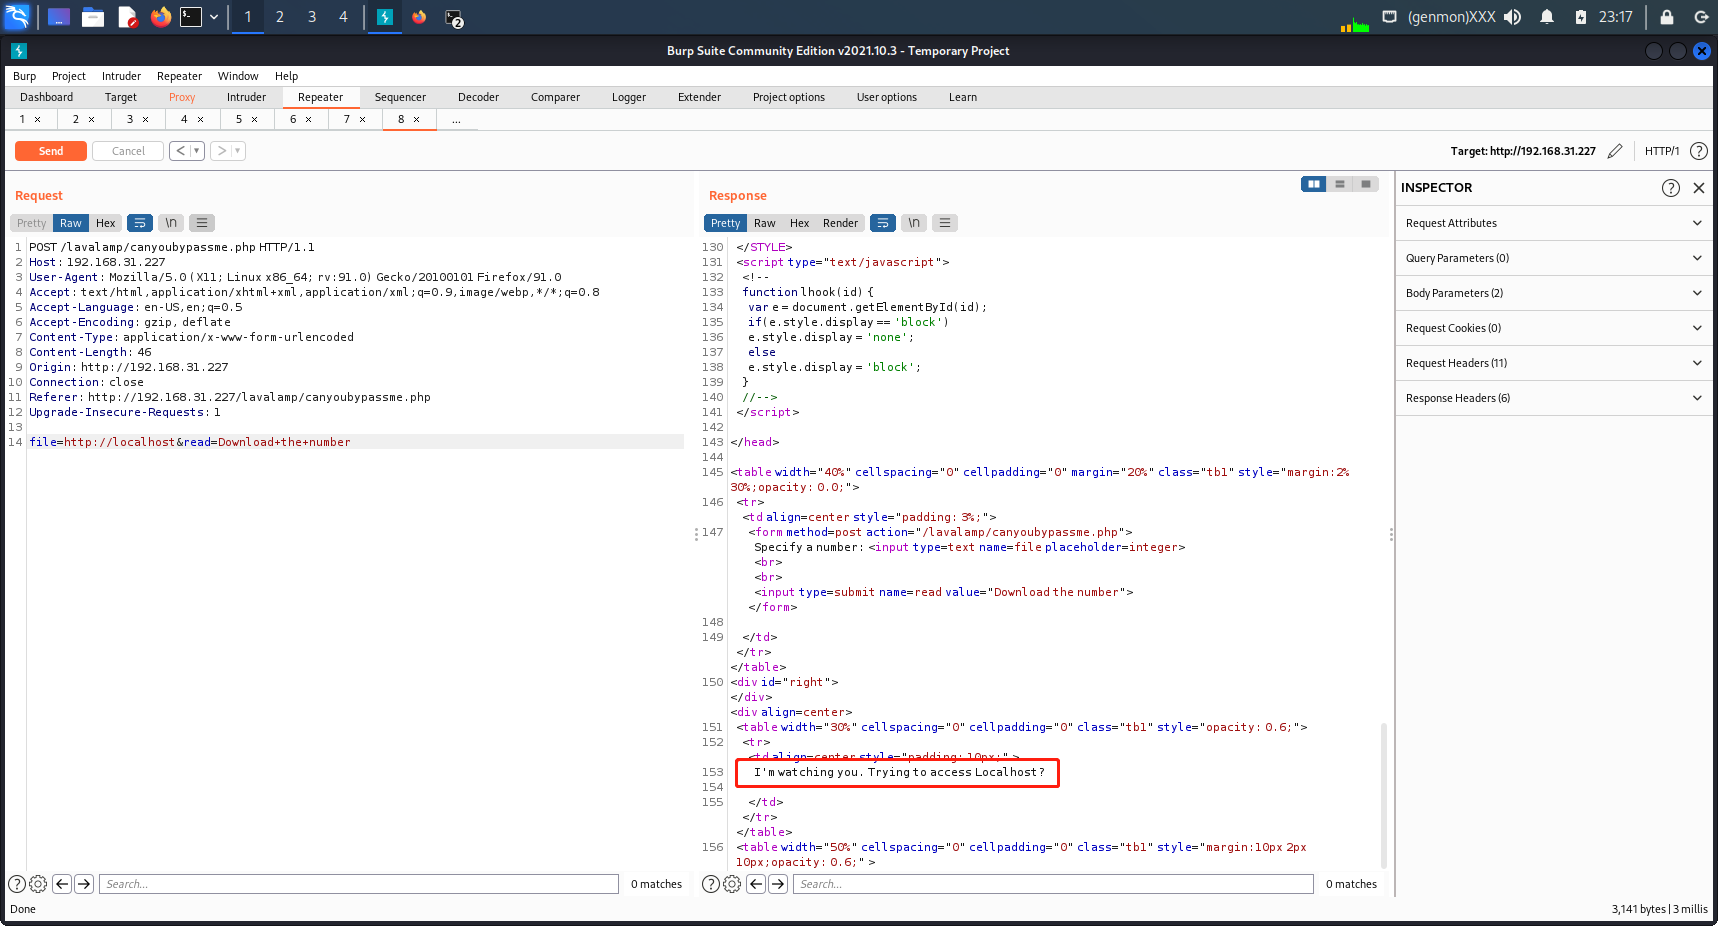Switch to the Decoder tab
This screenshot has width=1718, height=926.
click(x=478, y=97)
